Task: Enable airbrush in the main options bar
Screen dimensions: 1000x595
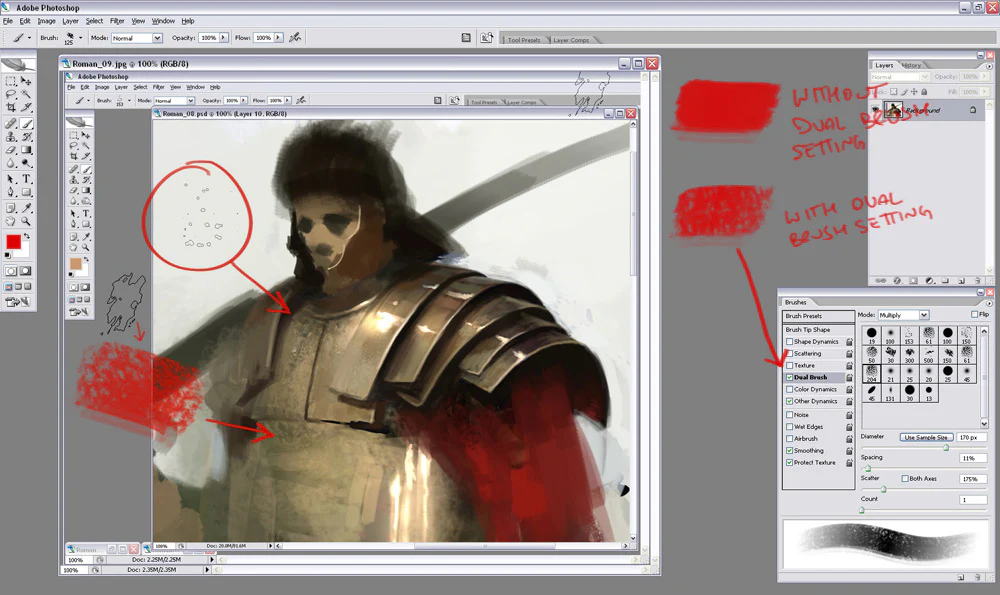Action: click(x=295, y=38)
